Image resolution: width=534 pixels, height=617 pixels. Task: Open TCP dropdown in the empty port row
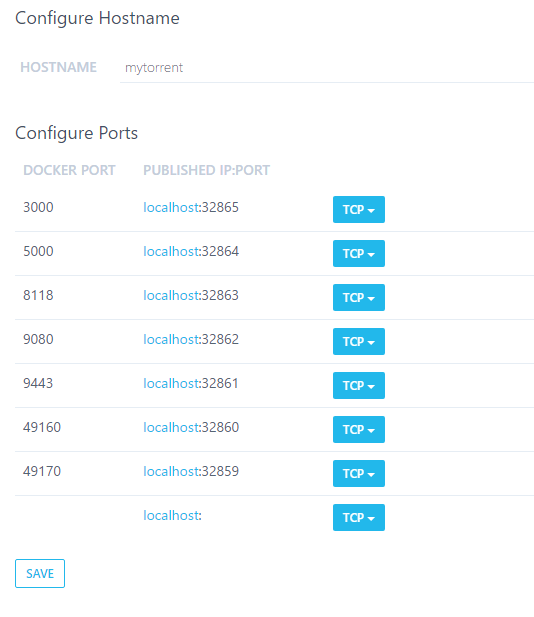pyautogui.click(x=358, y=517)
